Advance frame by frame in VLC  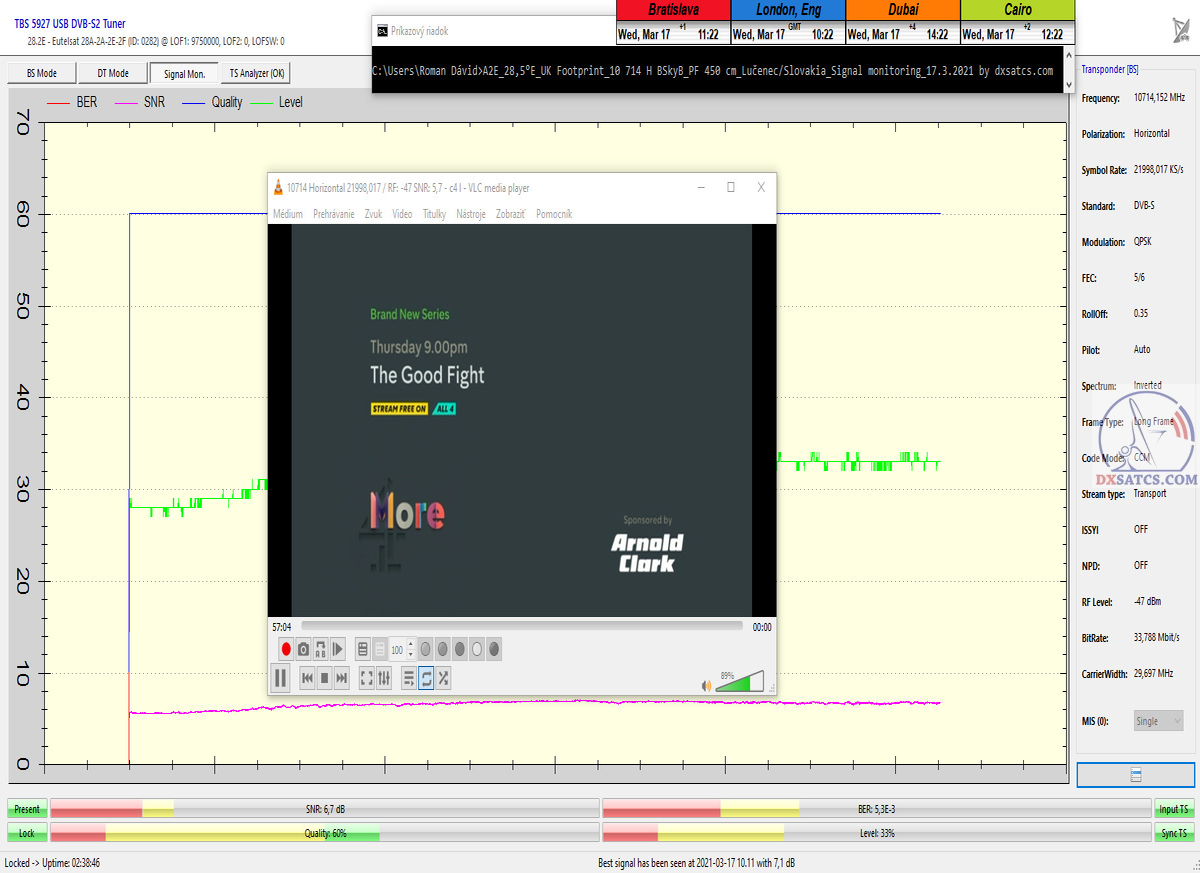click(x=338, y=649)
